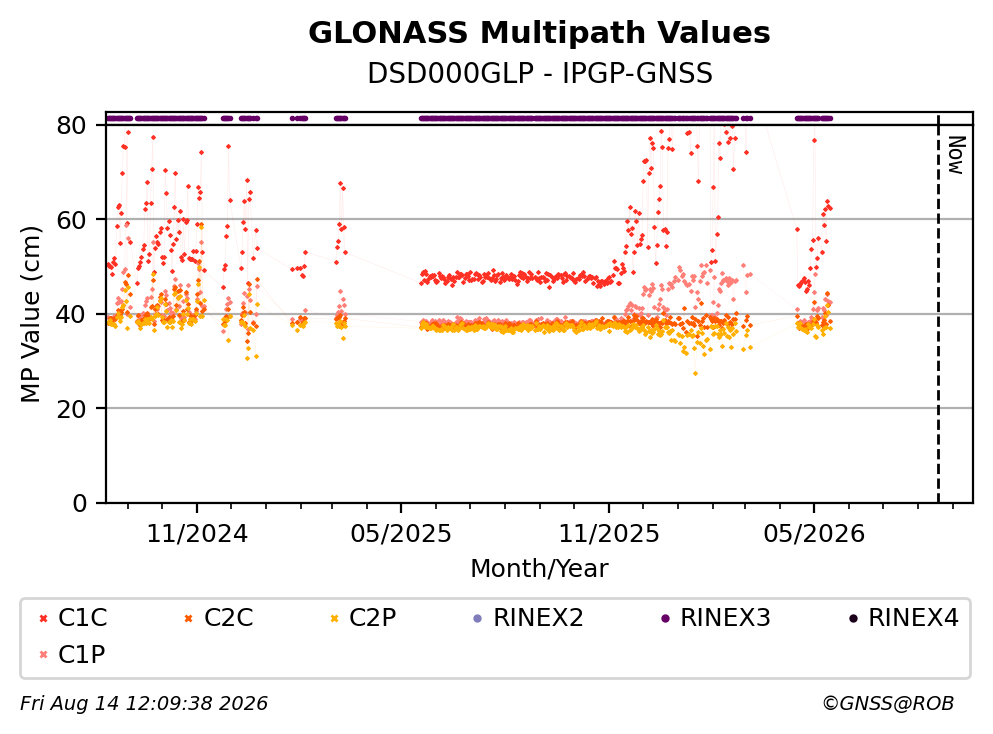
Task: Click the C1C red legend marker
Action: point(43,618)
